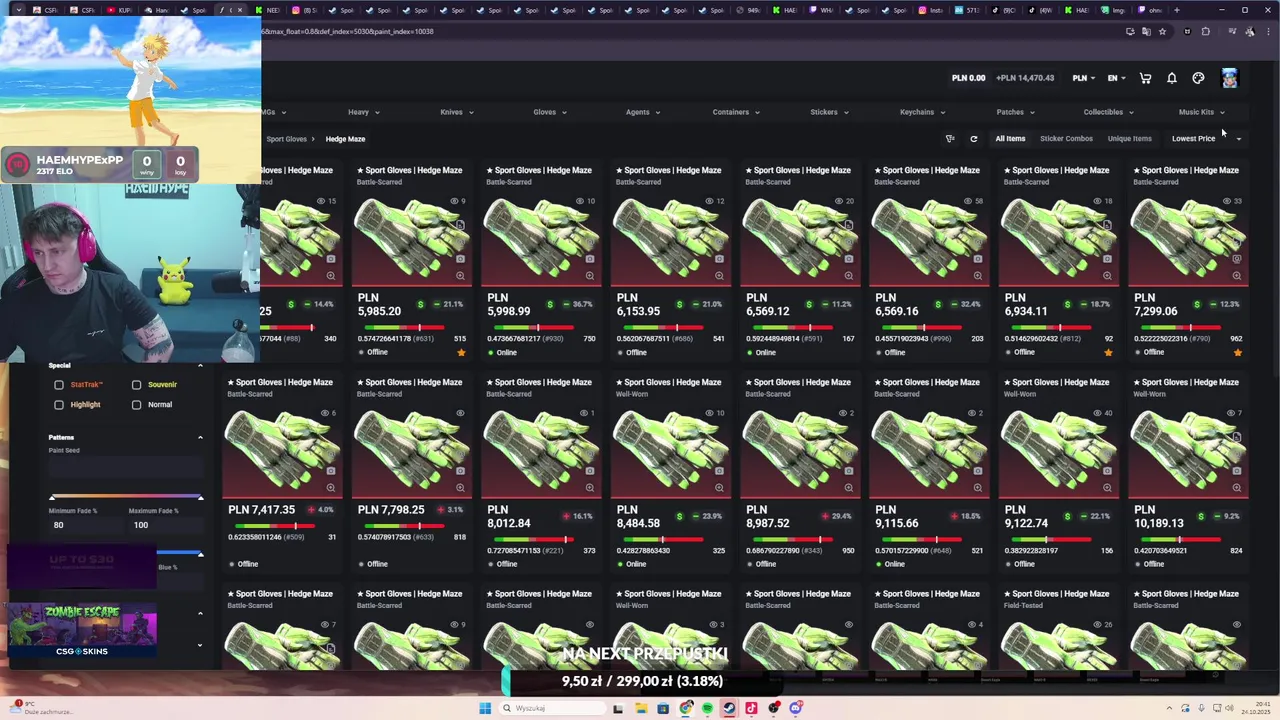Expand the Stickers category menu

click(x=829, y=112)
